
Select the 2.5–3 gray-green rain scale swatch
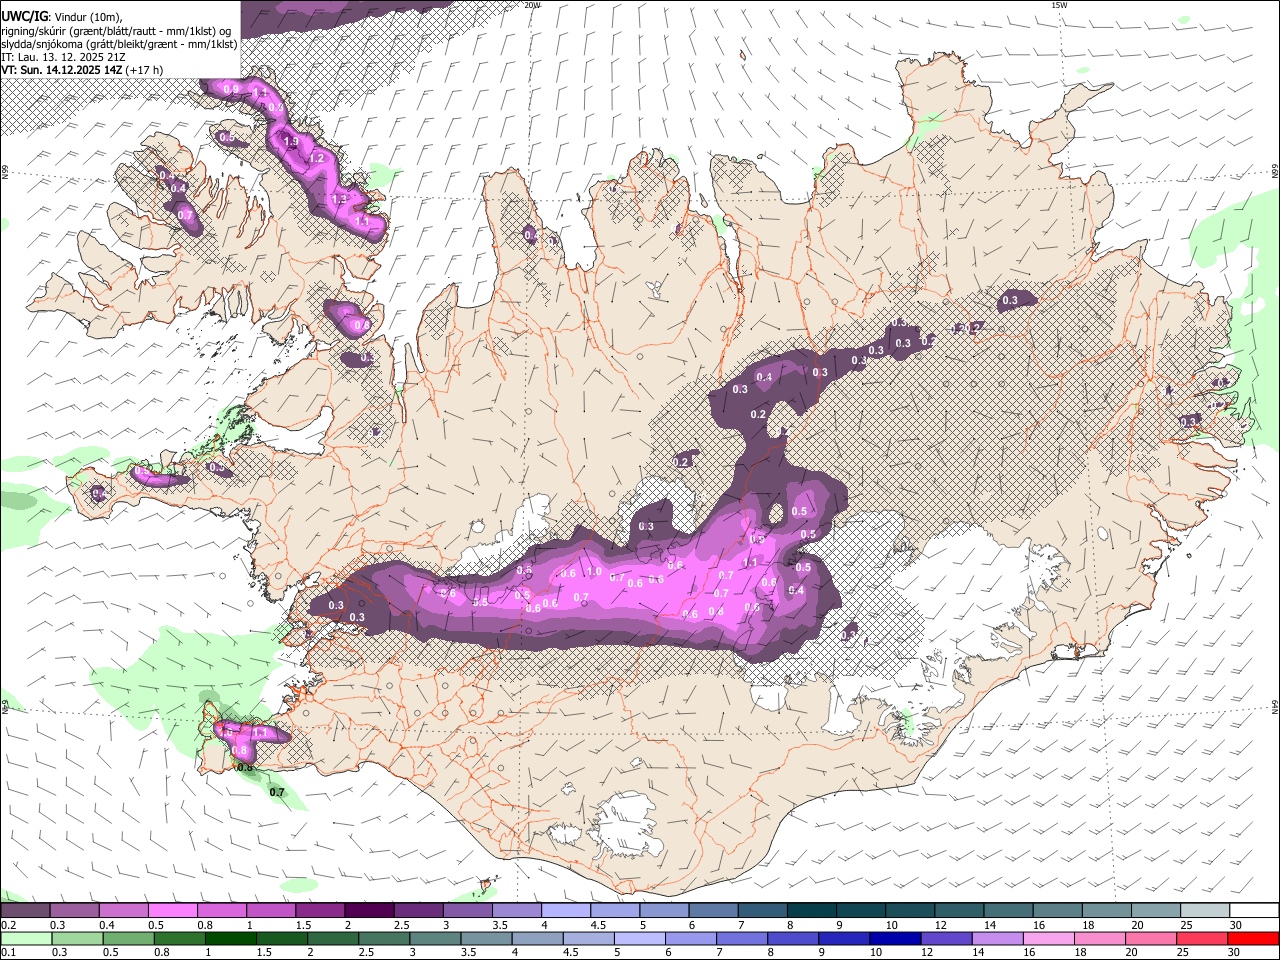(x=384, y=938)
